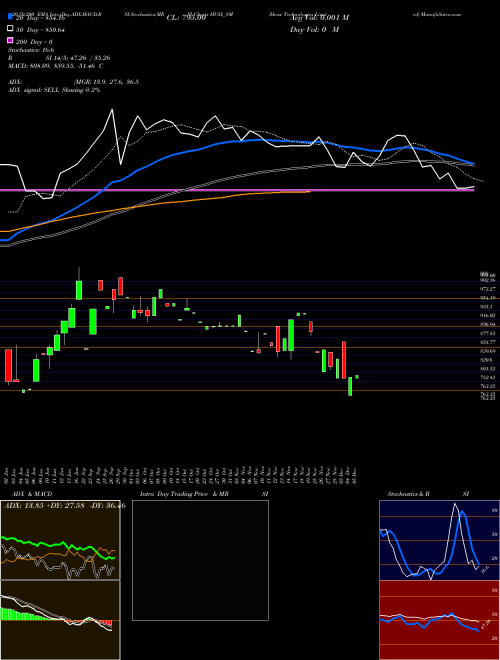Click the last small green candlestick on the right
Screen dimensions: 500x660
[357, 377]
